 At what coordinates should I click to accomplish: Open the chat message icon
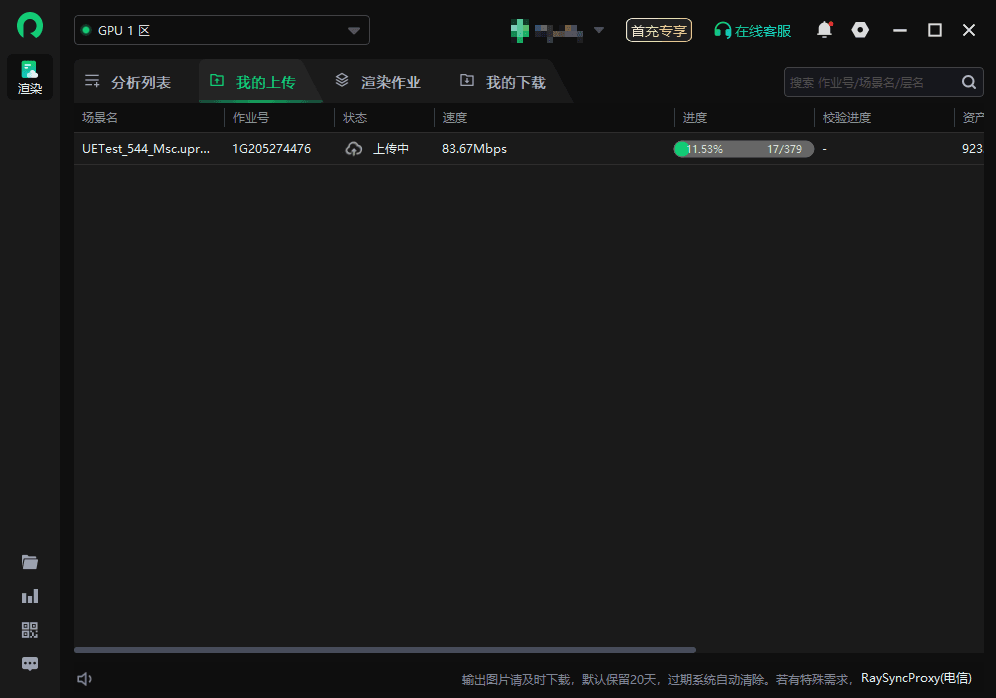(x=30, y=663)
